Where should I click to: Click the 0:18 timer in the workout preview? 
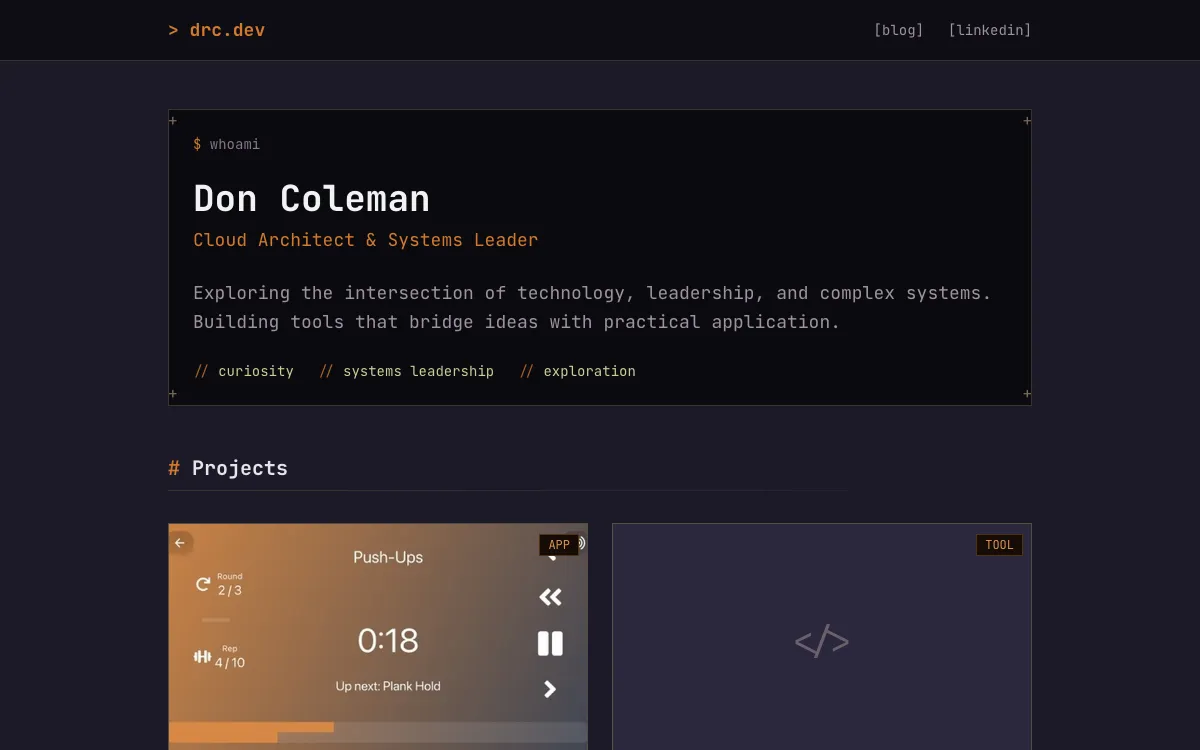(x=388, y=640)
